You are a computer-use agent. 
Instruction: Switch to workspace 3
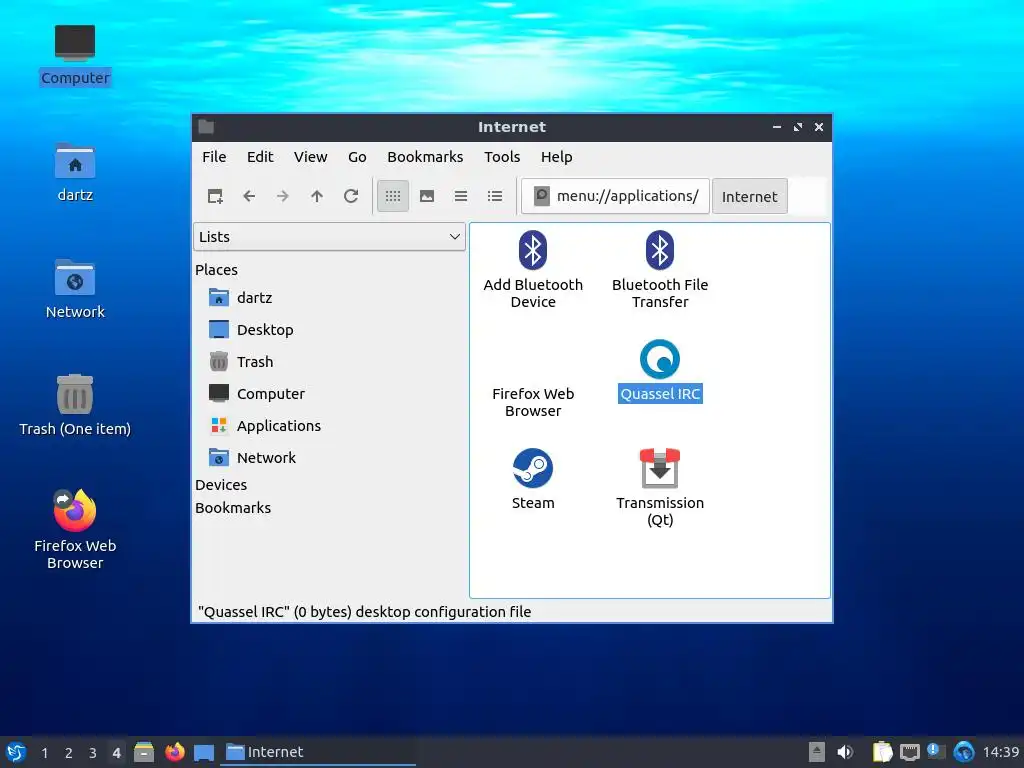click(x=93, y=753)
